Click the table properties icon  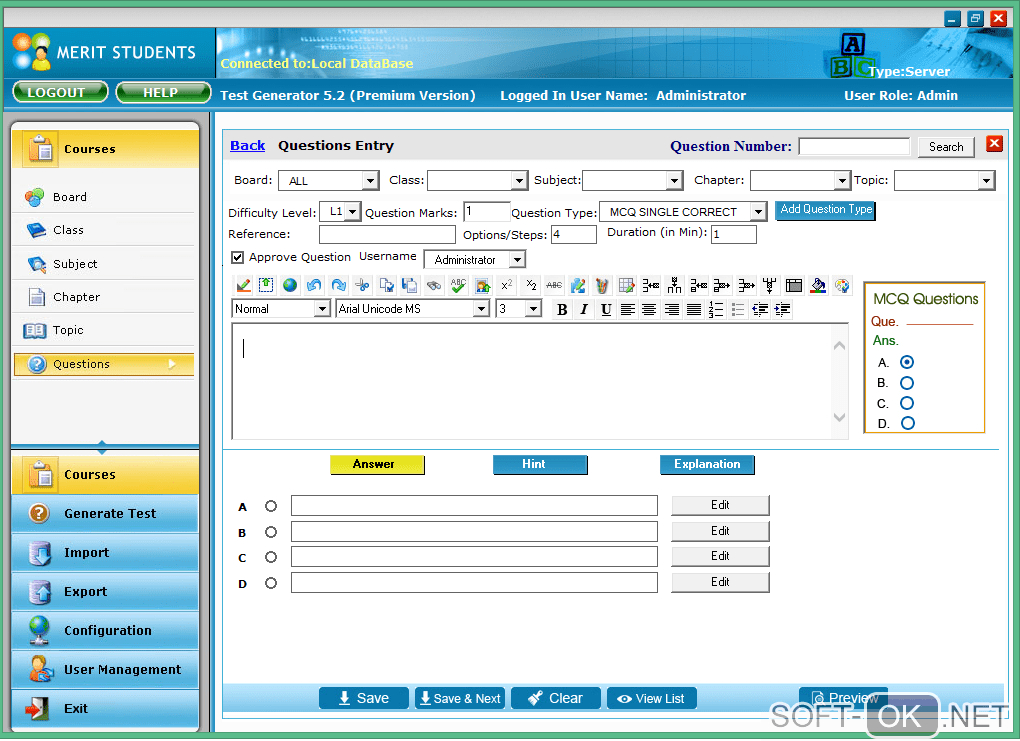click(794, 286)
